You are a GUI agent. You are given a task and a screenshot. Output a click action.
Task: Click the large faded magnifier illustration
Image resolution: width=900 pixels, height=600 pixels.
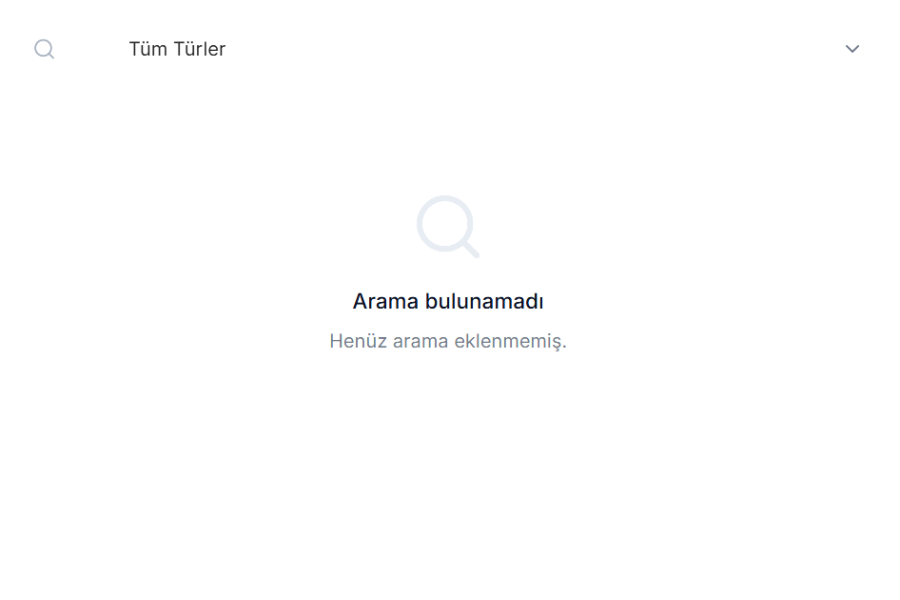tap(448, 227)
